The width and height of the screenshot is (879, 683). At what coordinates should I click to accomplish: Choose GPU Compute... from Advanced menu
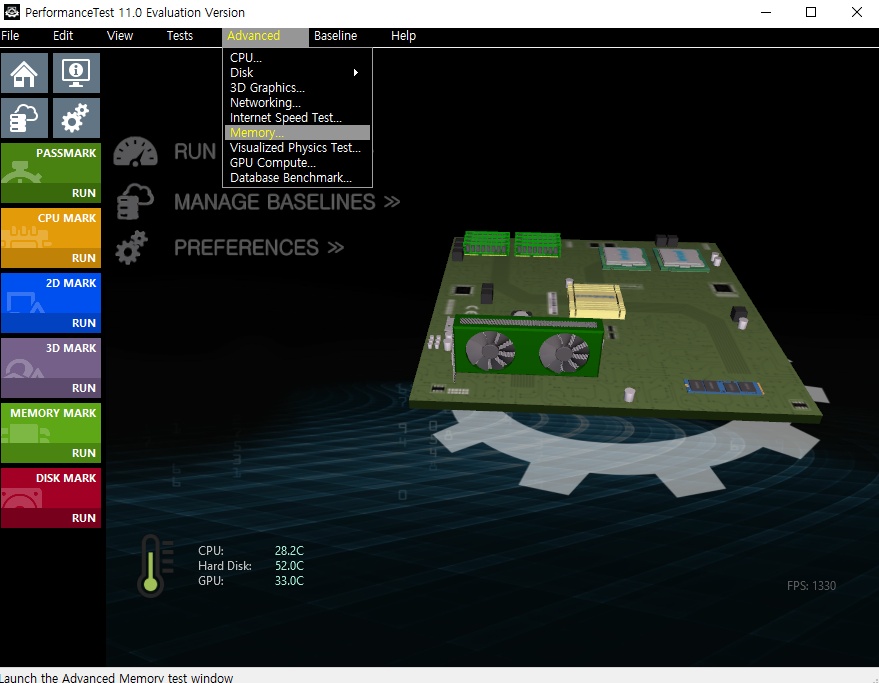[x=297, y=163]
